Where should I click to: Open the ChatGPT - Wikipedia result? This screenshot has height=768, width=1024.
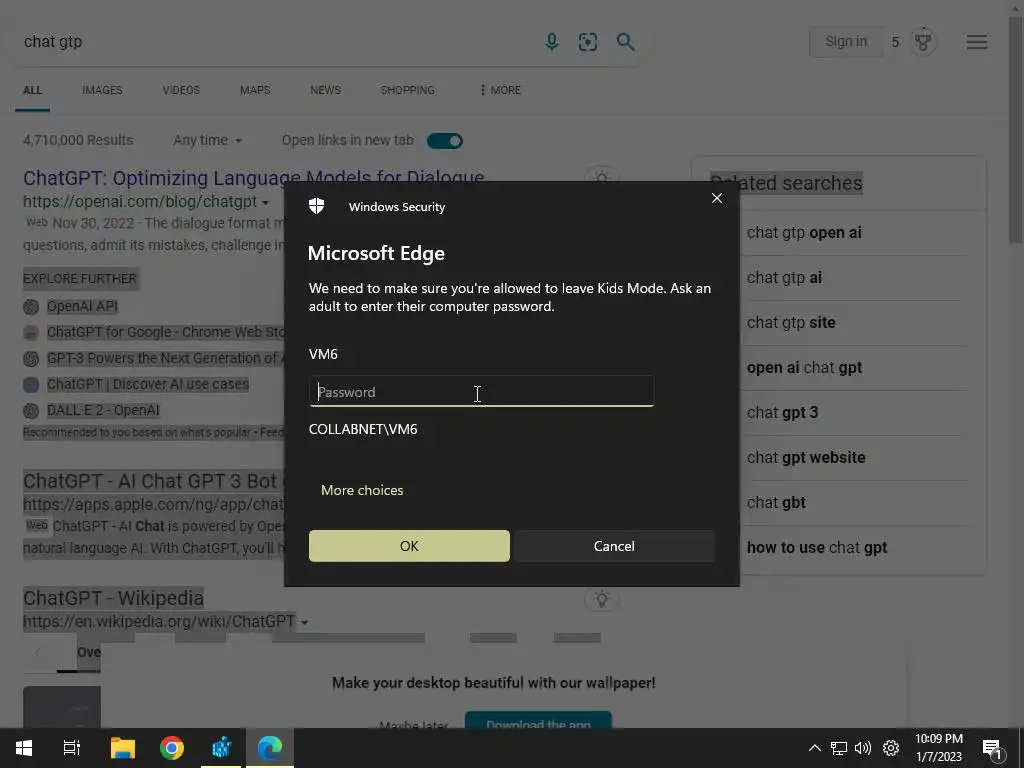[113, 598]
